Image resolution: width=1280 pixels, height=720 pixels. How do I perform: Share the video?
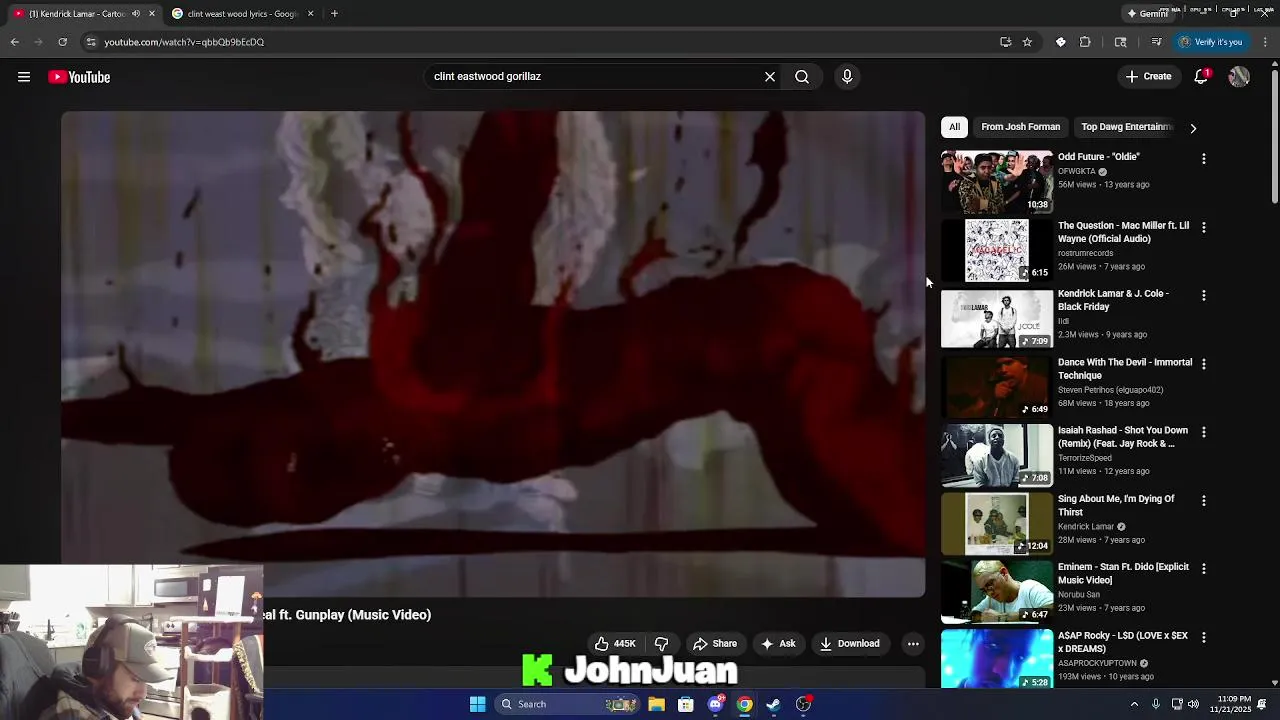tap(715, 644)
